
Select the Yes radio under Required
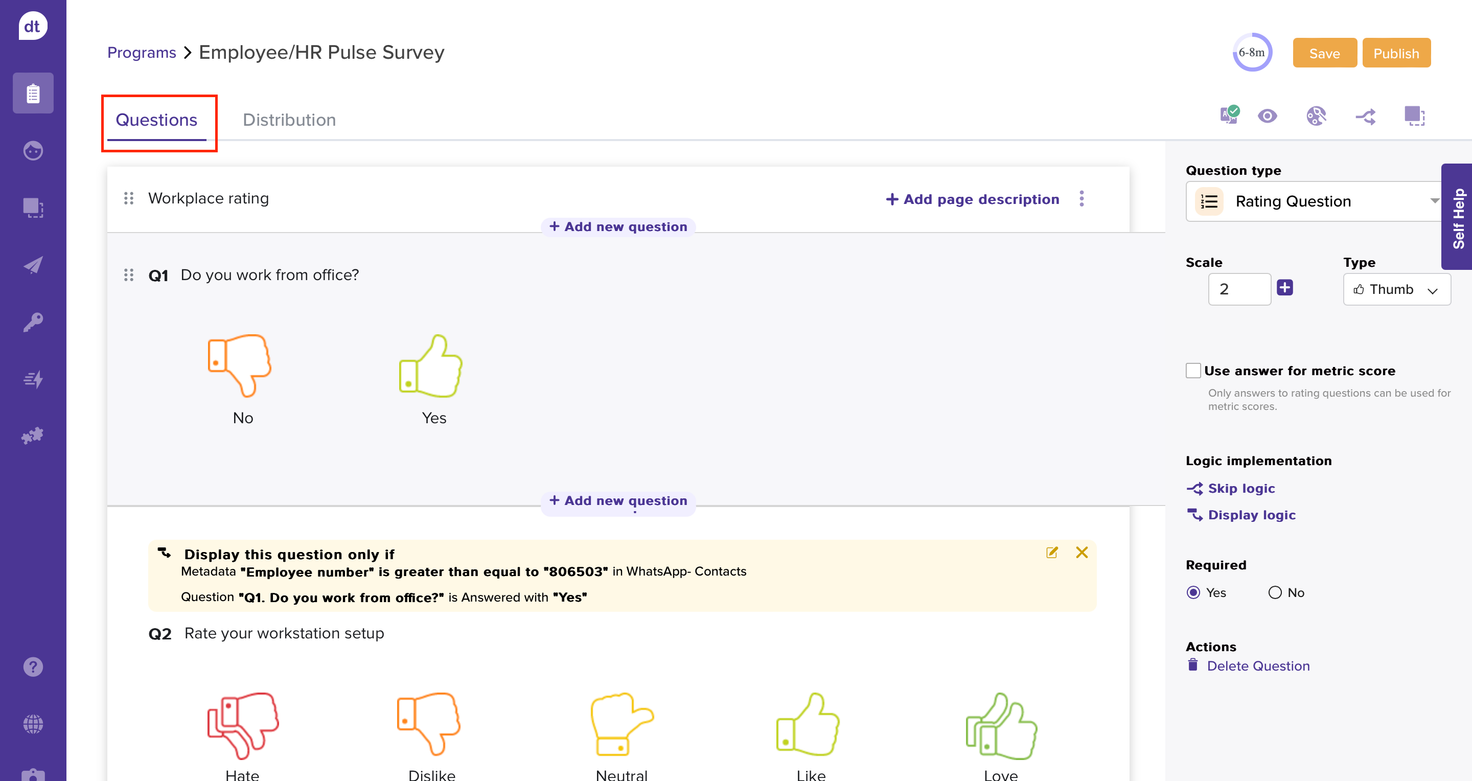click(1193, 593)
